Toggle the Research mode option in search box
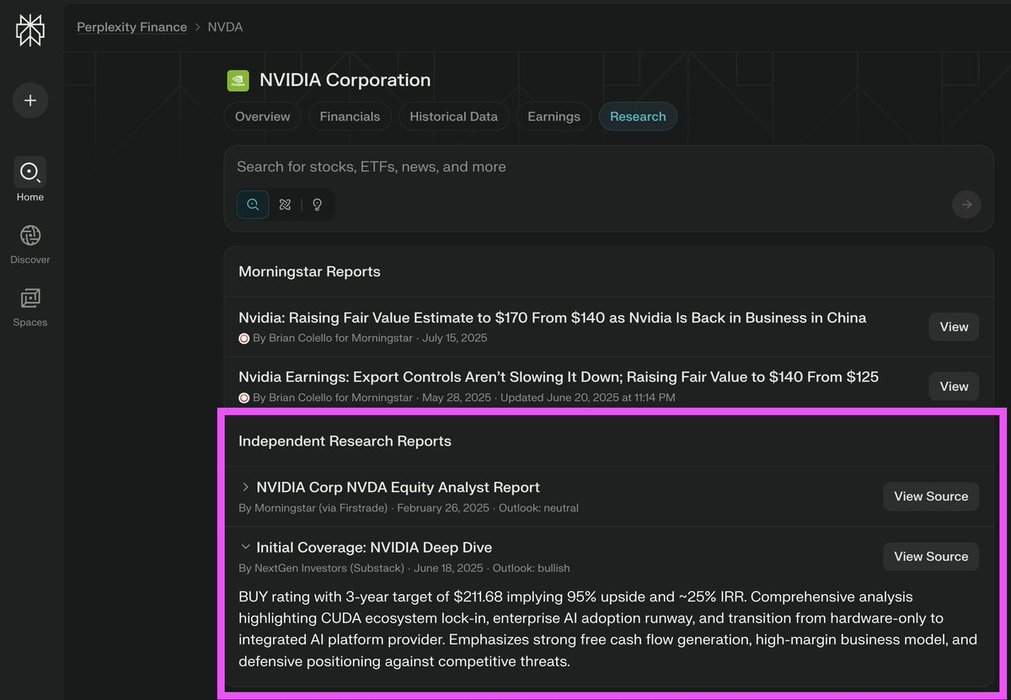The width and height of the screenshot is (1011, 700). (285, 204)
